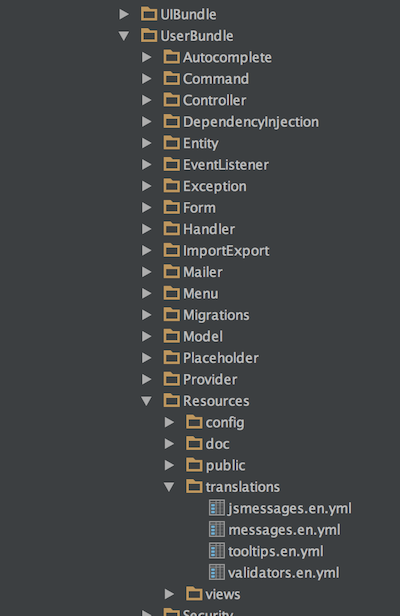This screenshot has height=616, width=400.
Task: Select the Migrations folder label
Action: [x=216, y=315]
